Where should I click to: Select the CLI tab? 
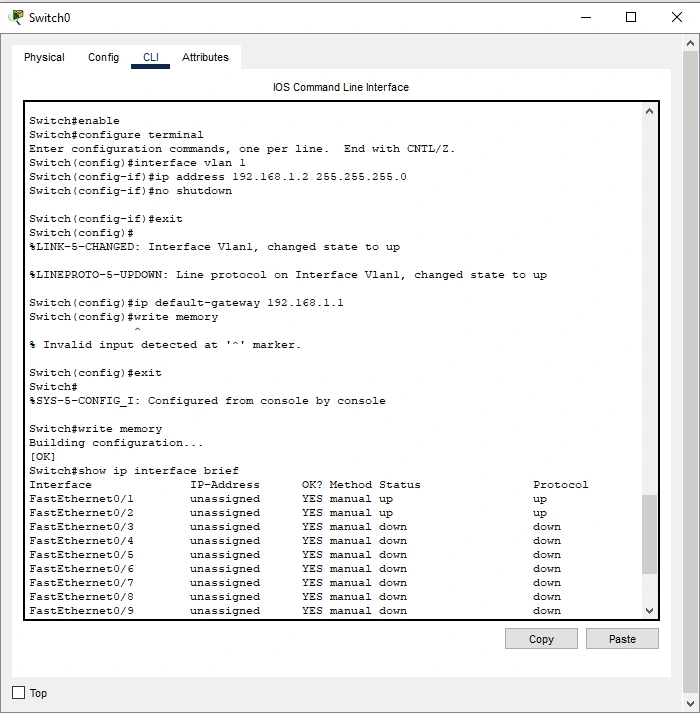(x=151, y=57)
